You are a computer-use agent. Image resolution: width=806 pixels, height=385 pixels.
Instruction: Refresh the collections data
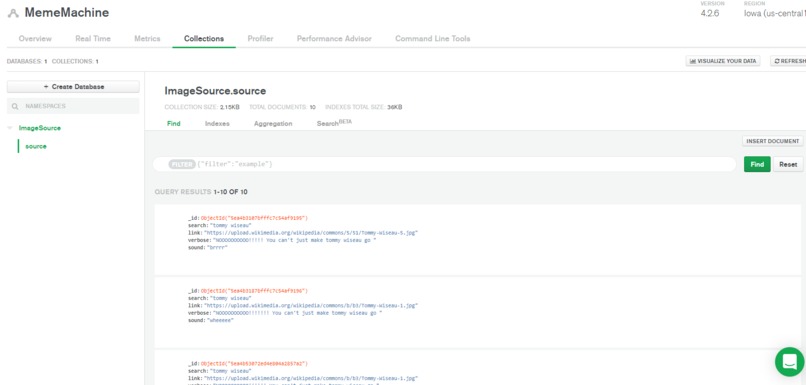pos(788,61)
